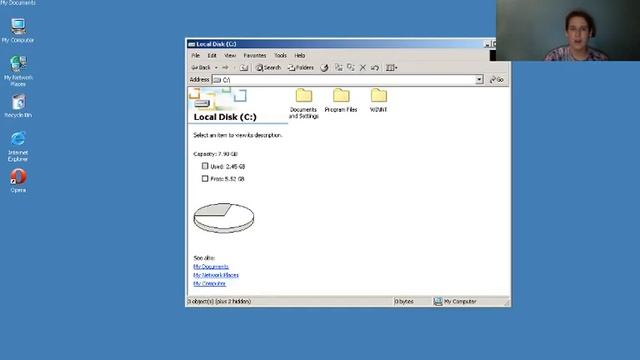Select Internet Explorer desktop icon
This screenshot has height=360, width=640.
pyautogui.click(x=18, y=147)
